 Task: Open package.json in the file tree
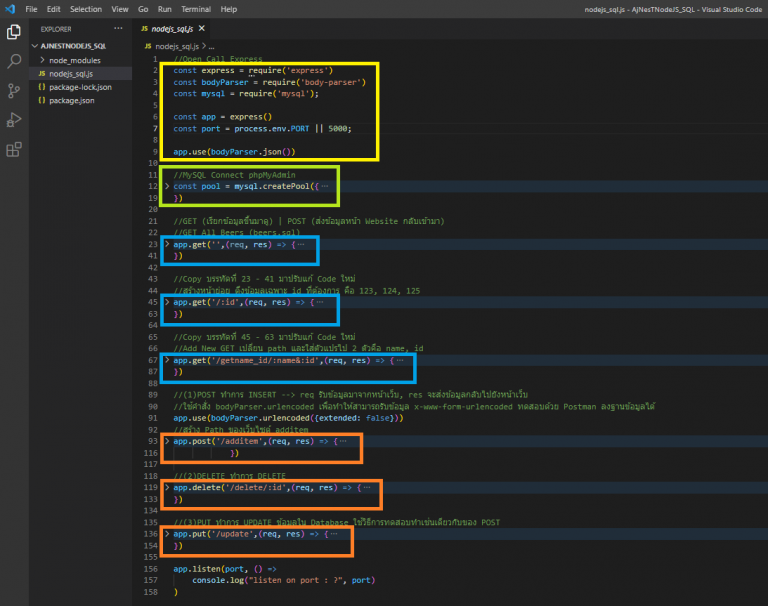[72, 100]
